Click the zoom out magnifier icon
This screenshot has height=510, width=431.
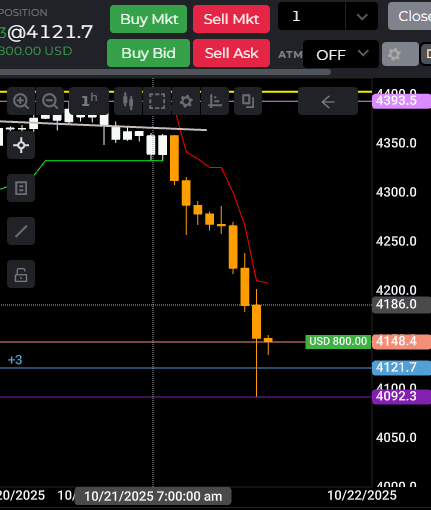point(50,101)
